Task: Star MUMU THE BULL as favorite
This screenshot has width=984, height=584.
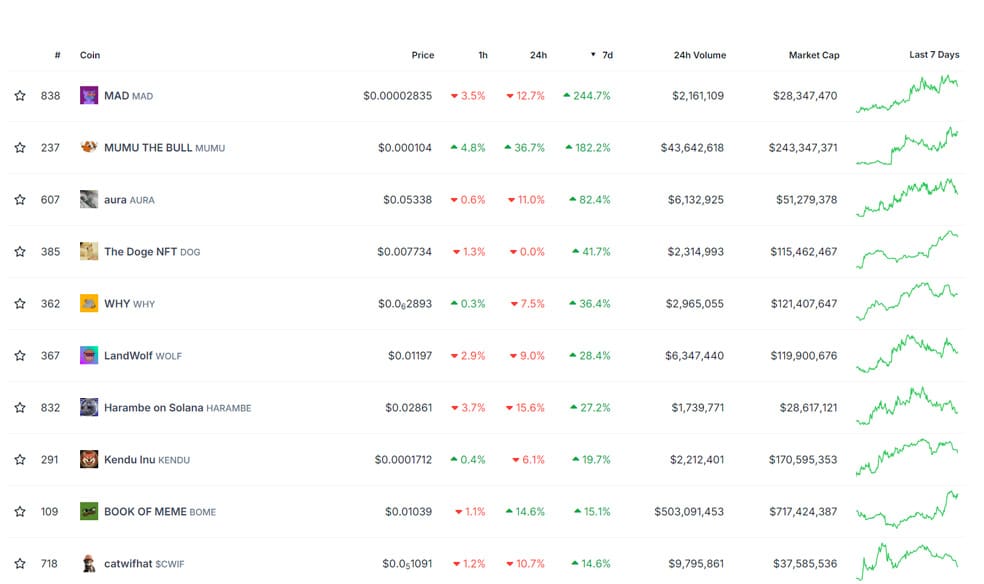Action: [x=20, y=147]
